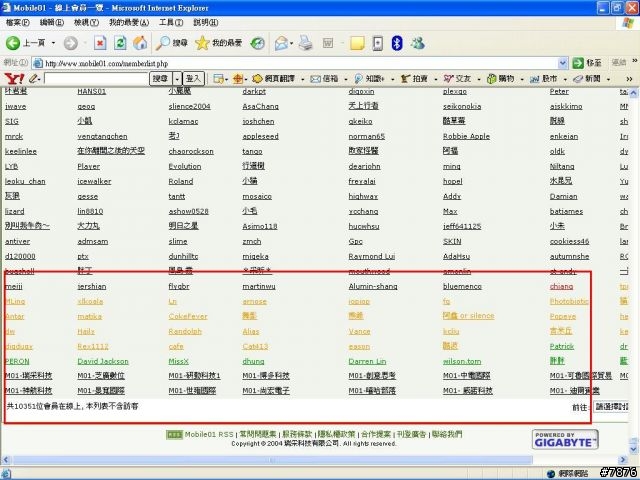640x480 pixels.
Task: Open the 檔案(F) menu
Action: pos(18,22)
